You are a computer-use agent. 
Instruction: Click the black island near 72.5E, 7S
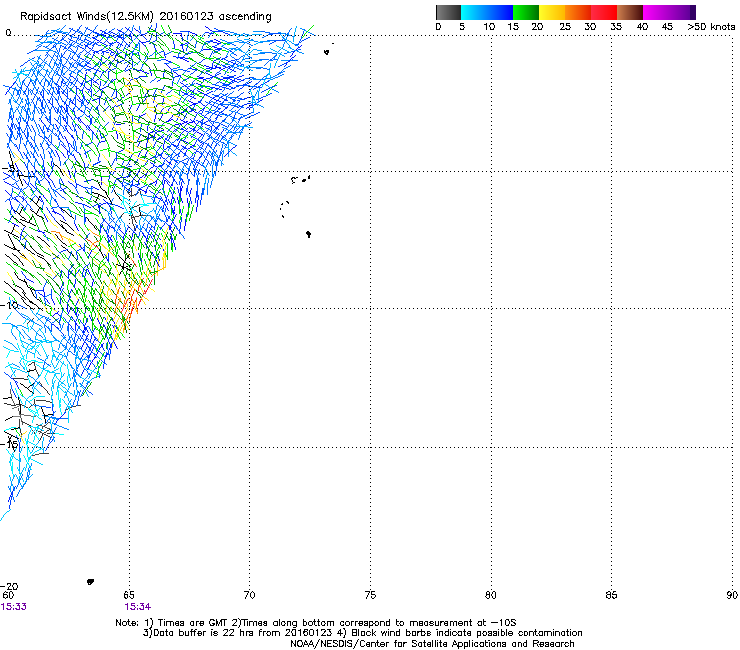(x=309, y=234)
